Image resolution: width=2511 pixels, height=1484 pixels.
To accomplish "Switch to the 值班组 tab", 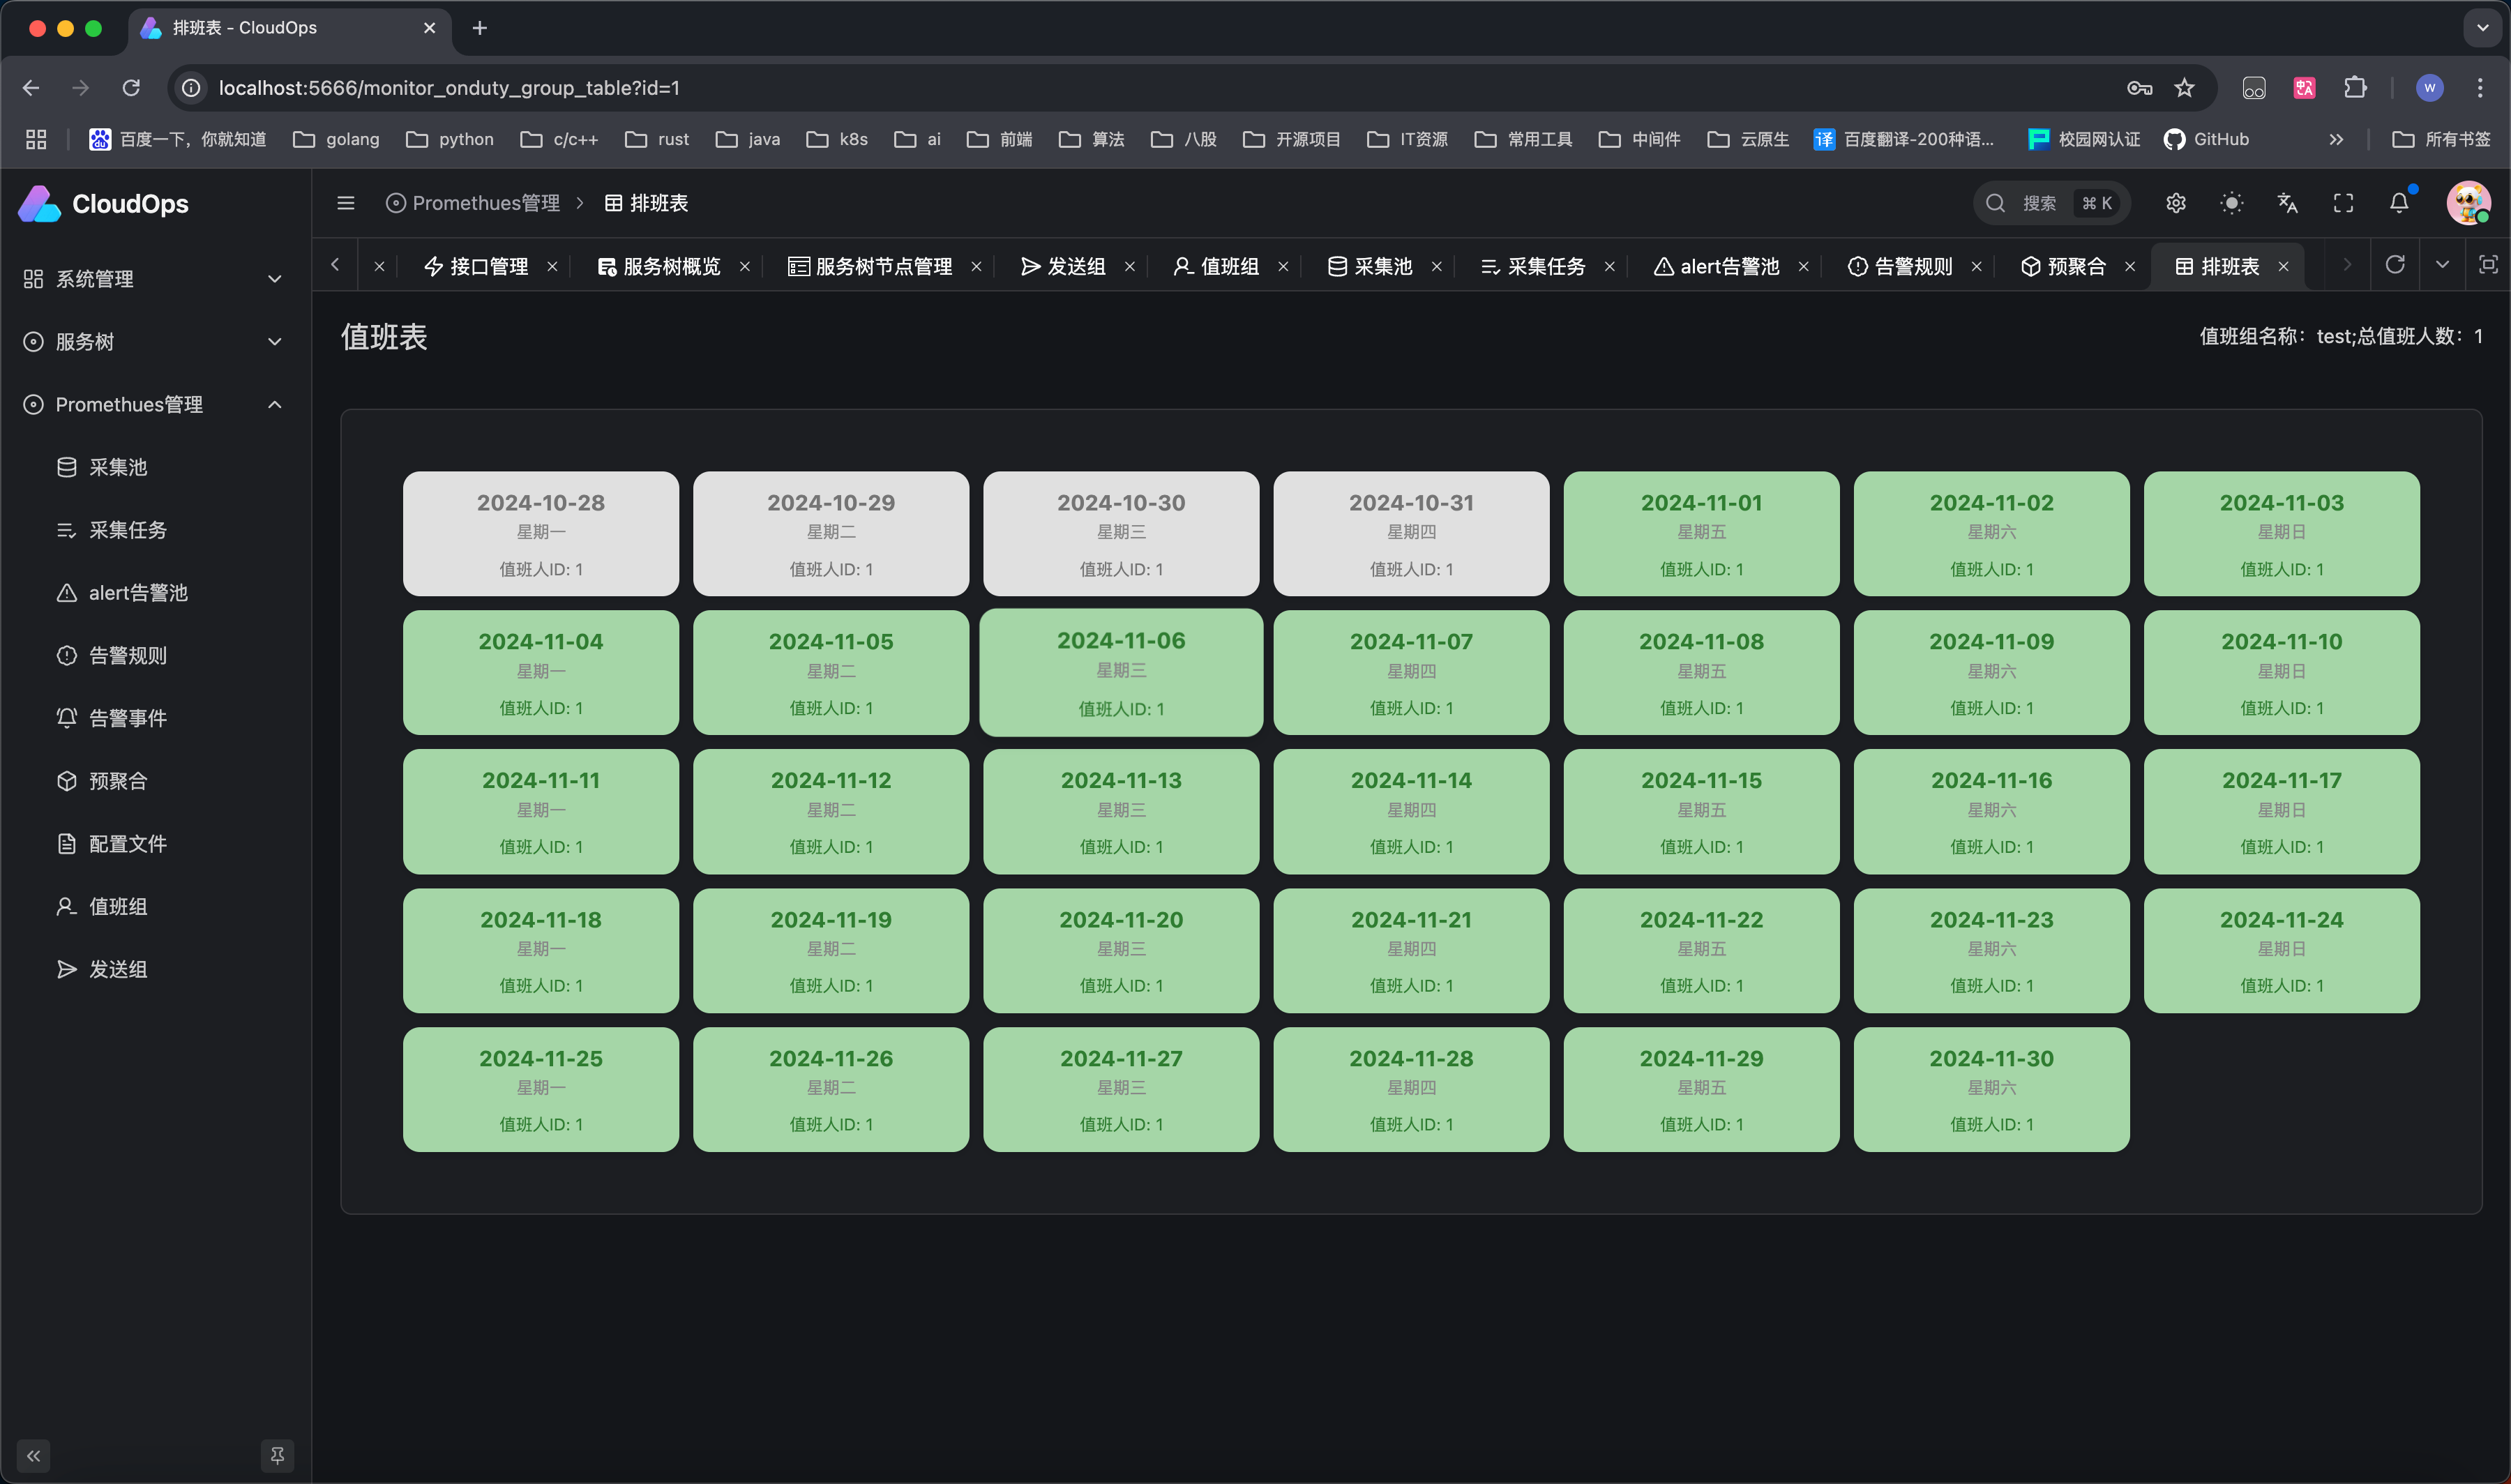I will pos(1216,266).
